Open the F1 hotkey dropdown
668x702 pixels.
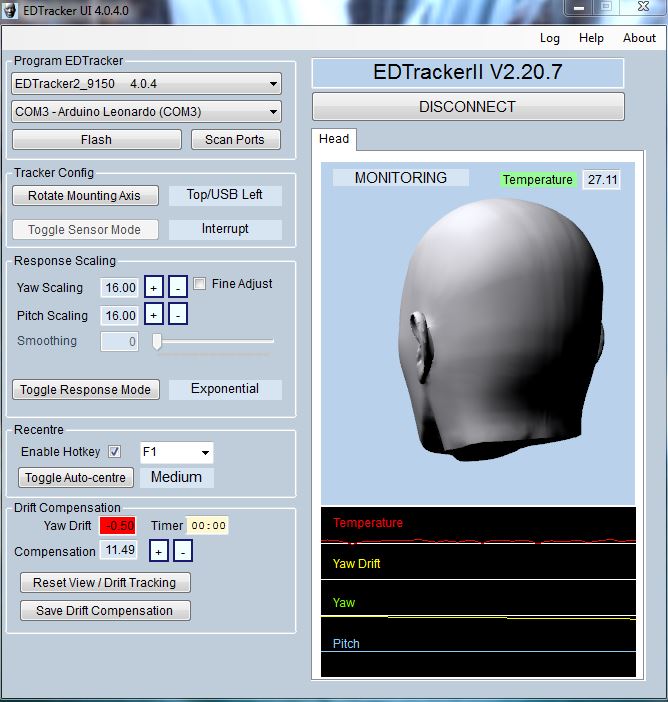click(x=177, y=452)
